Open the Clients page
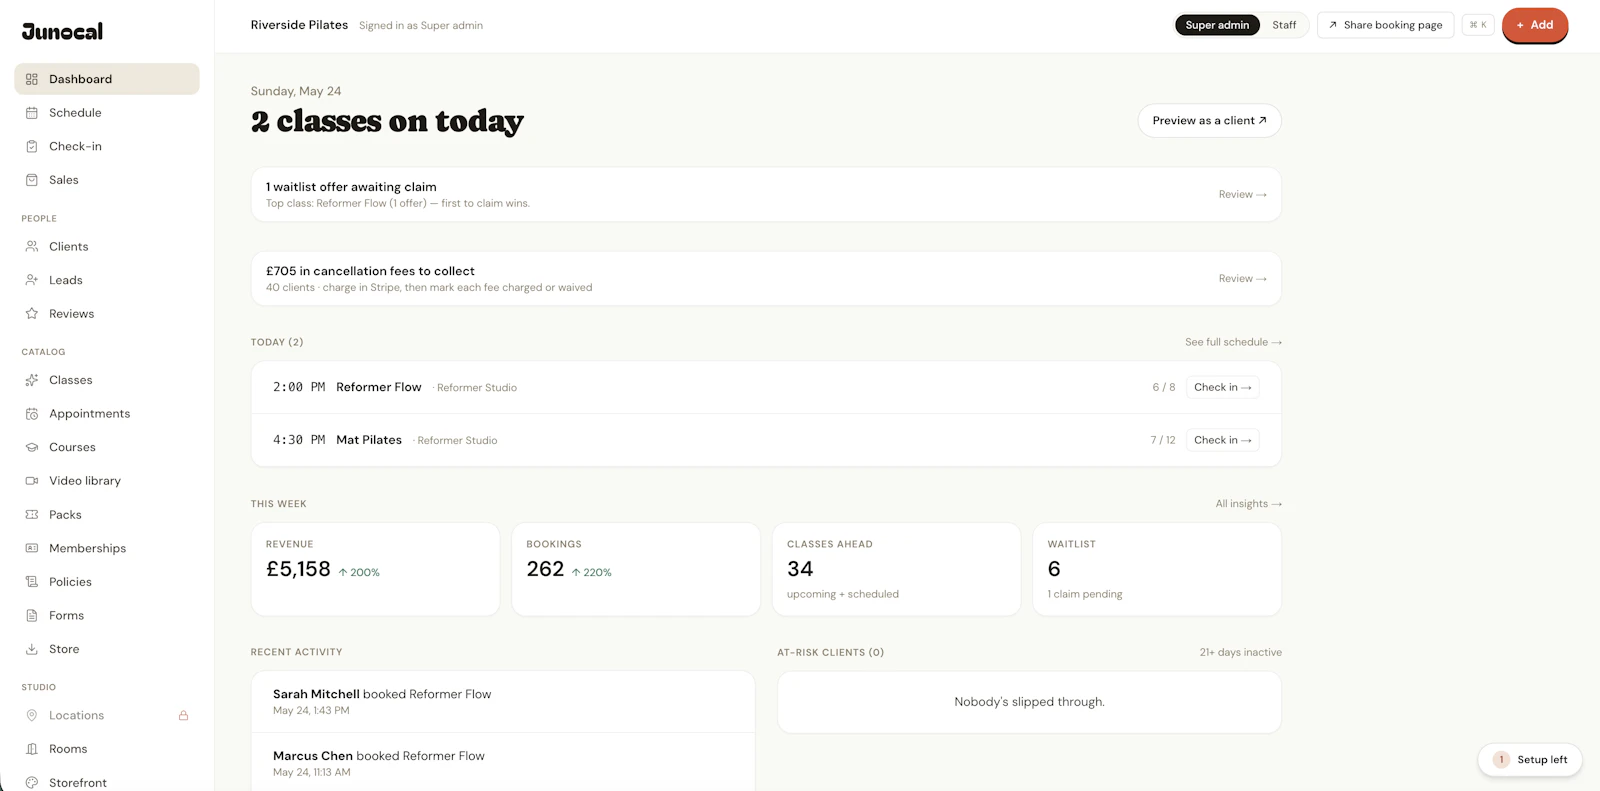Image resolution: width=1600 pixels, height=791 pixels. (x=107, y=246)
